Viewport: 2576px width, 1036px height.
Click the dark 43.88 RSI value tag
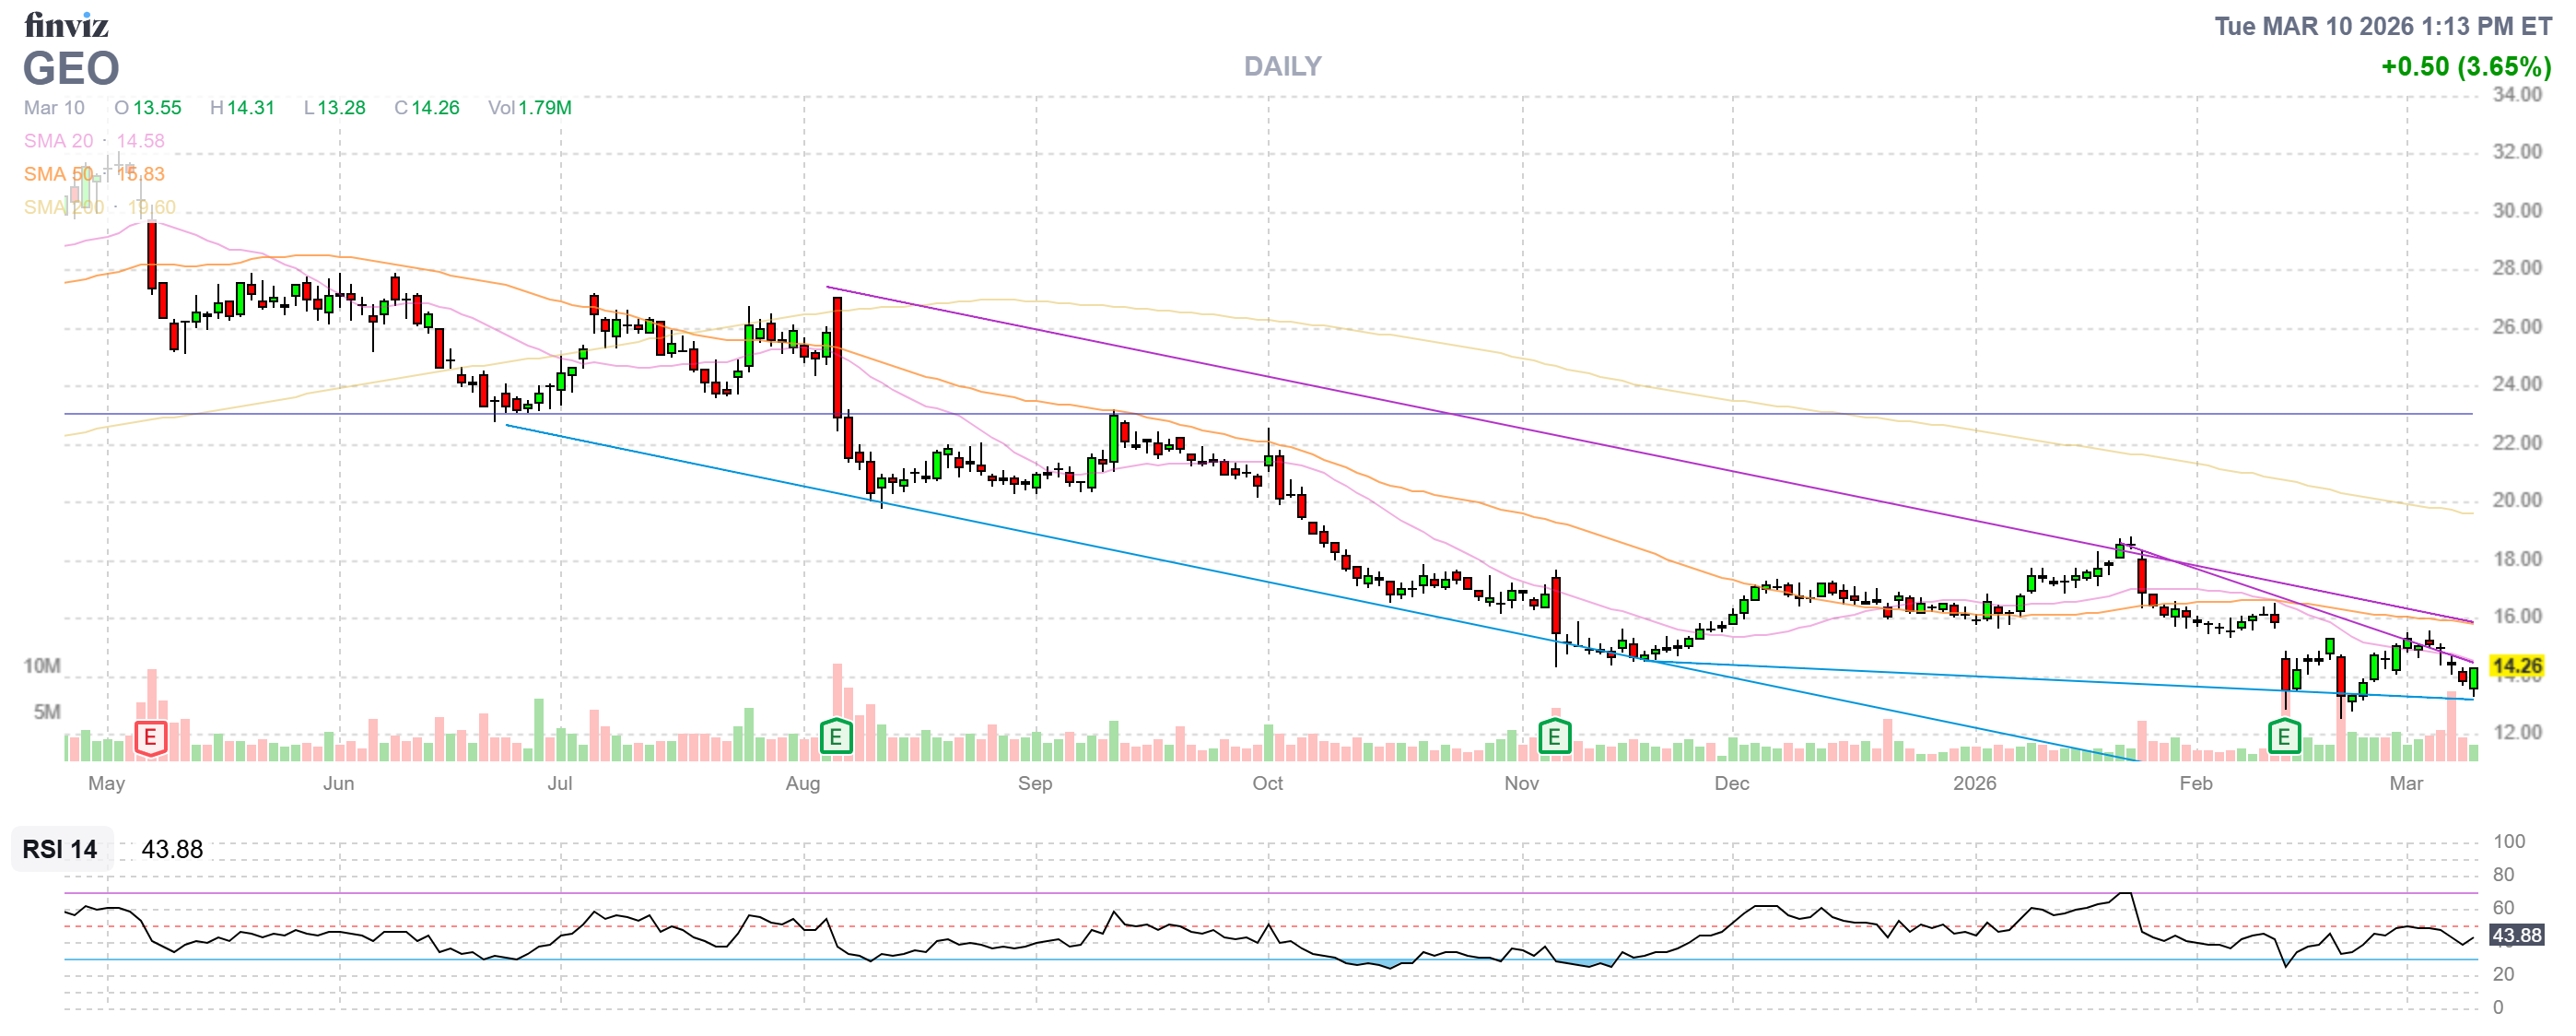coord(2516,935)
